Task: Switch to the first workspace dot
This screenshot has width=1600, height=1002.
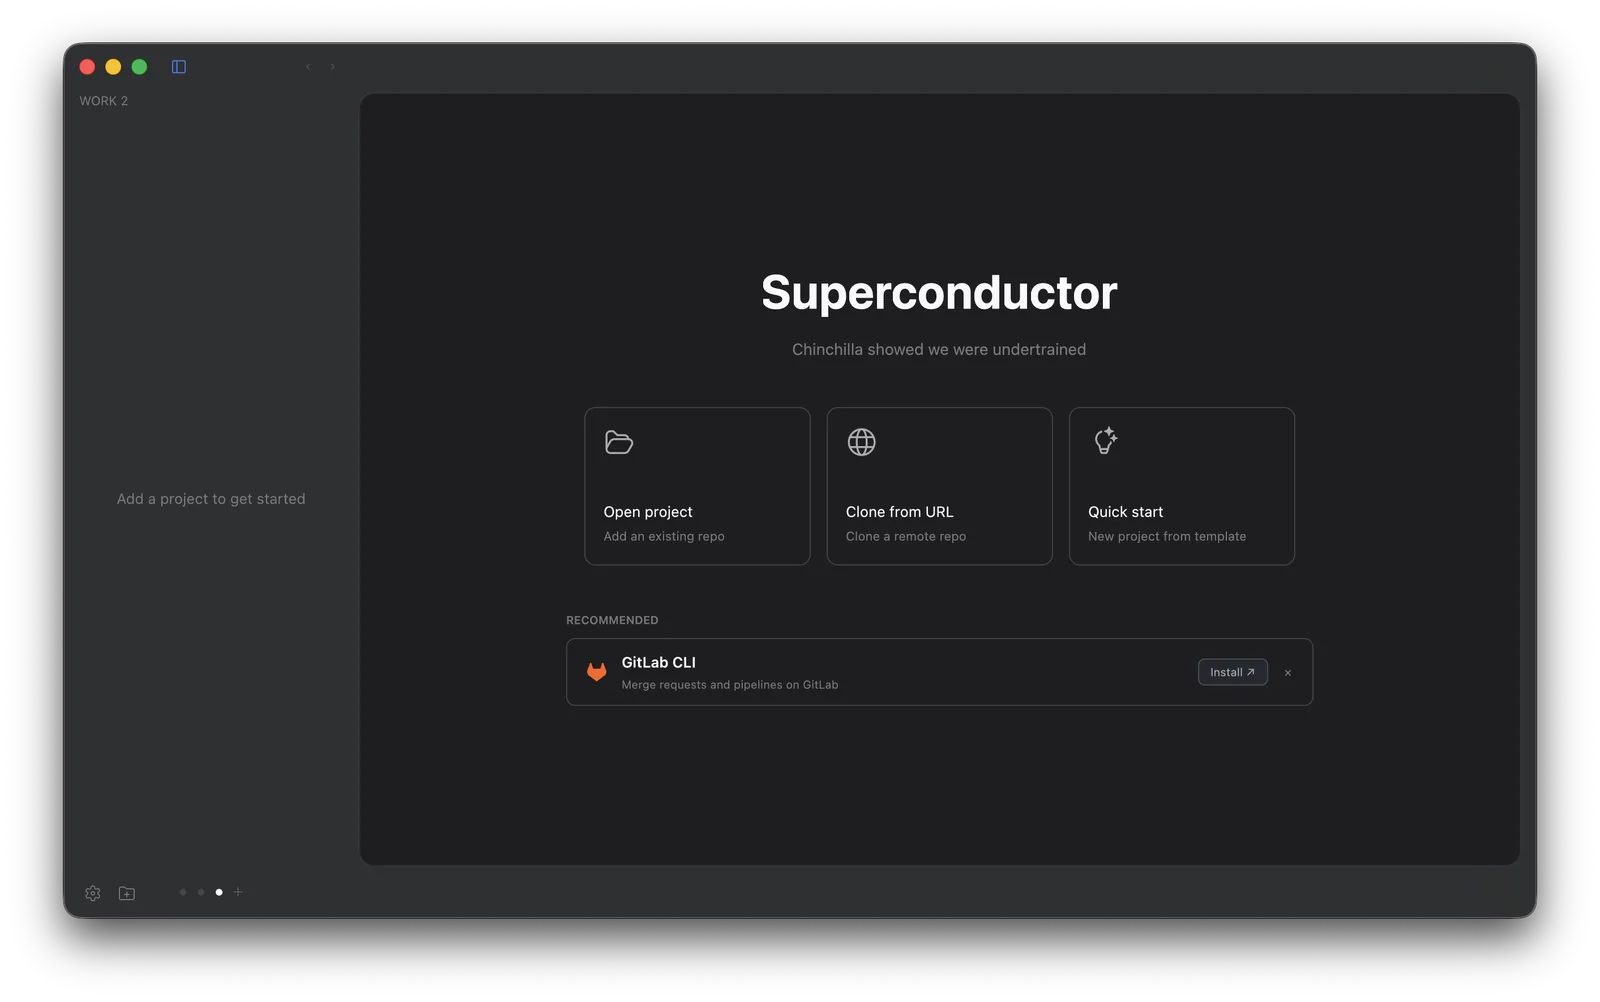Action: (183, 892)
